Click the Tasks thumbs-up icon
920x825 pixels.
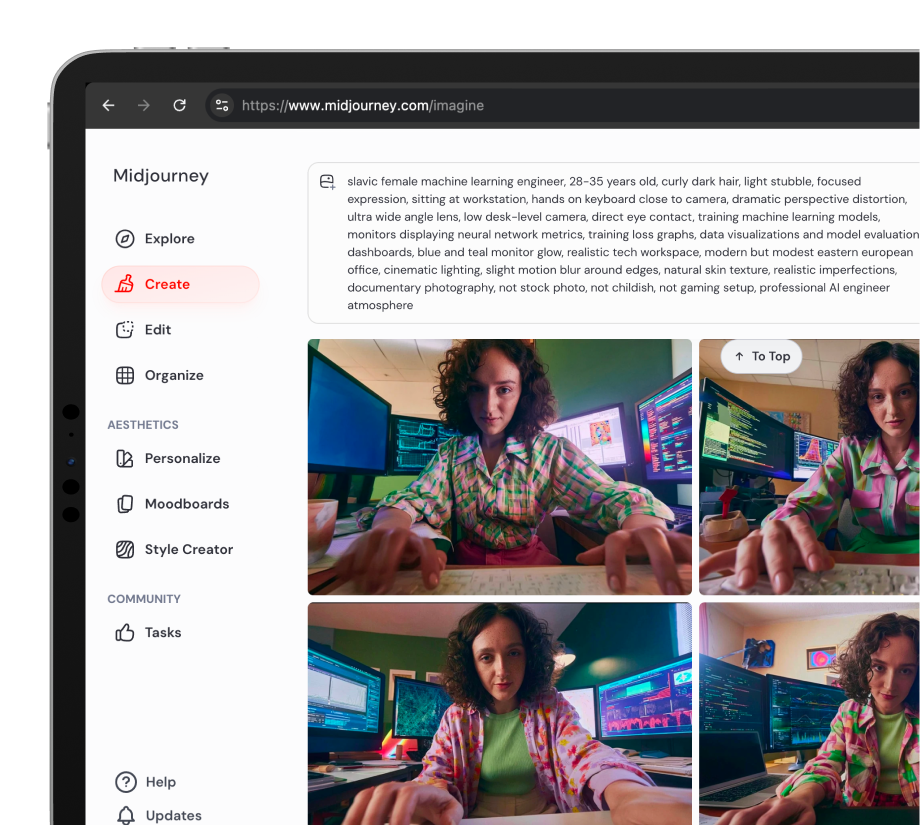coord(124,633)
